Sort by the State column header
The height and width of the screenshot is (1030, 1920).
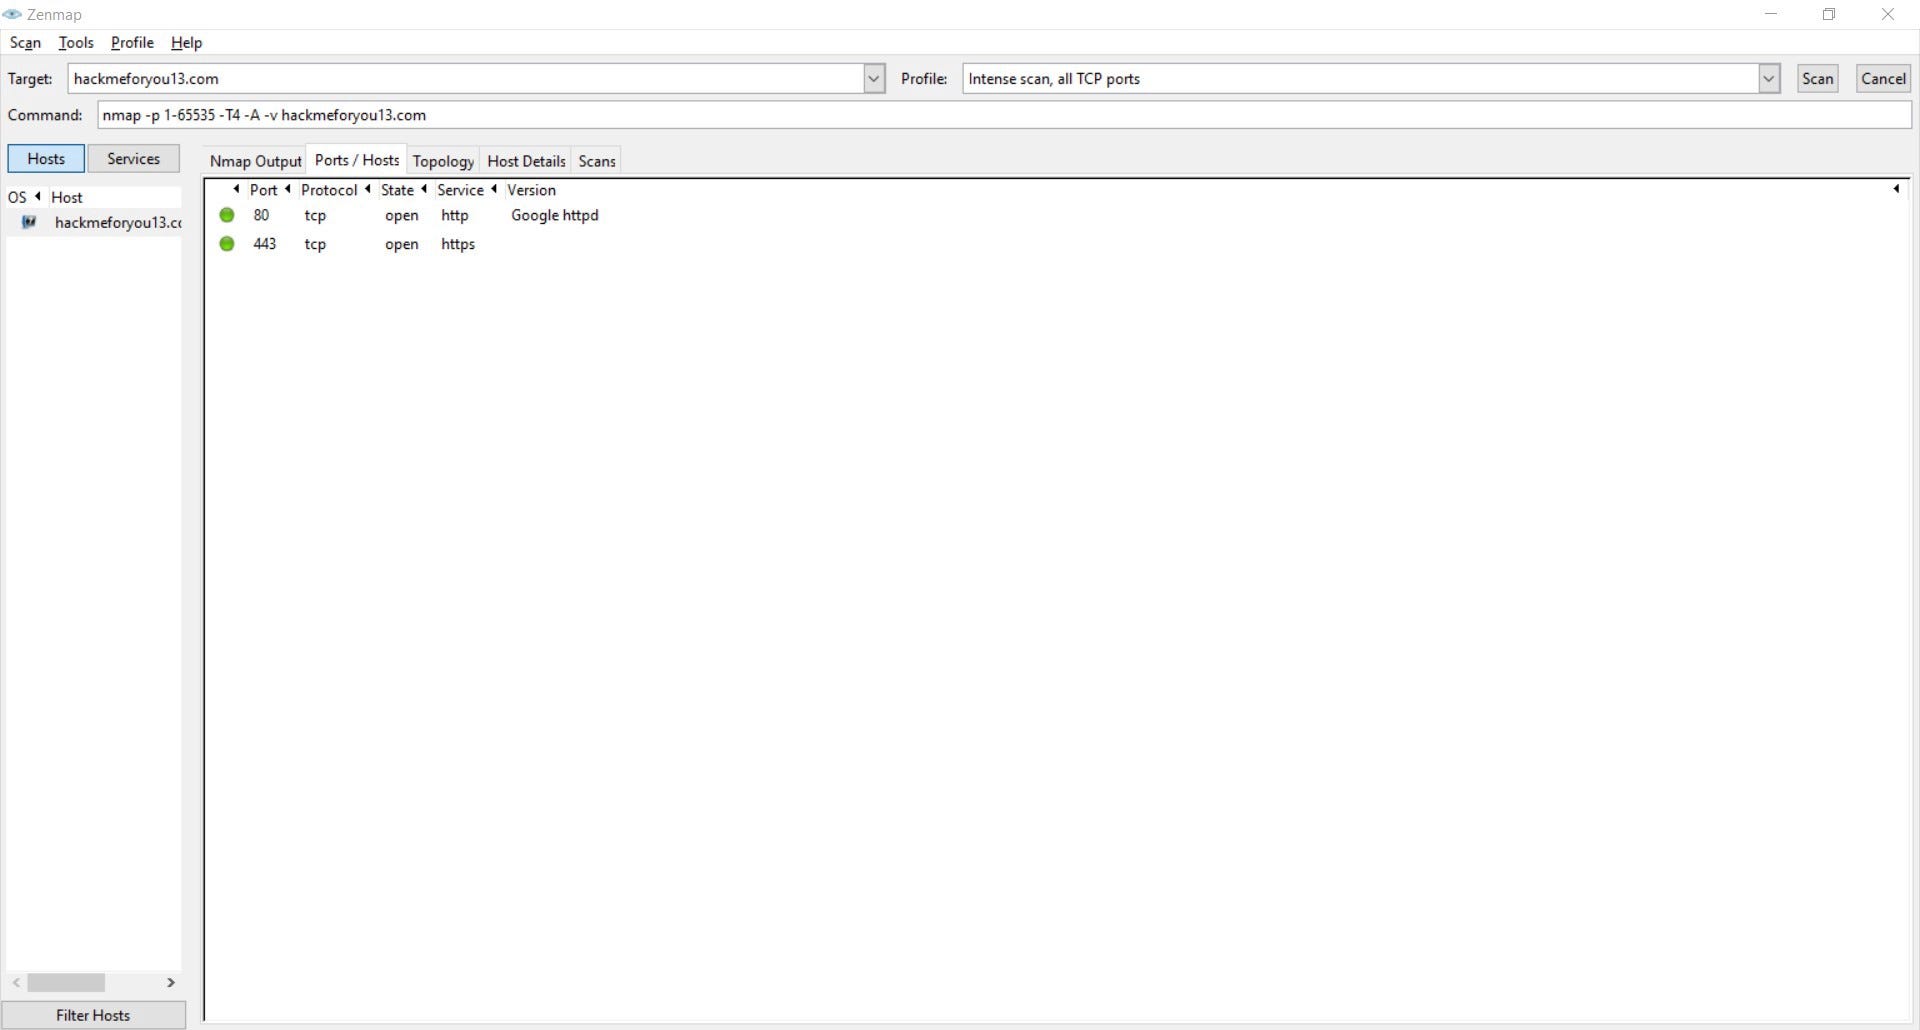click(x=397, y=190)
